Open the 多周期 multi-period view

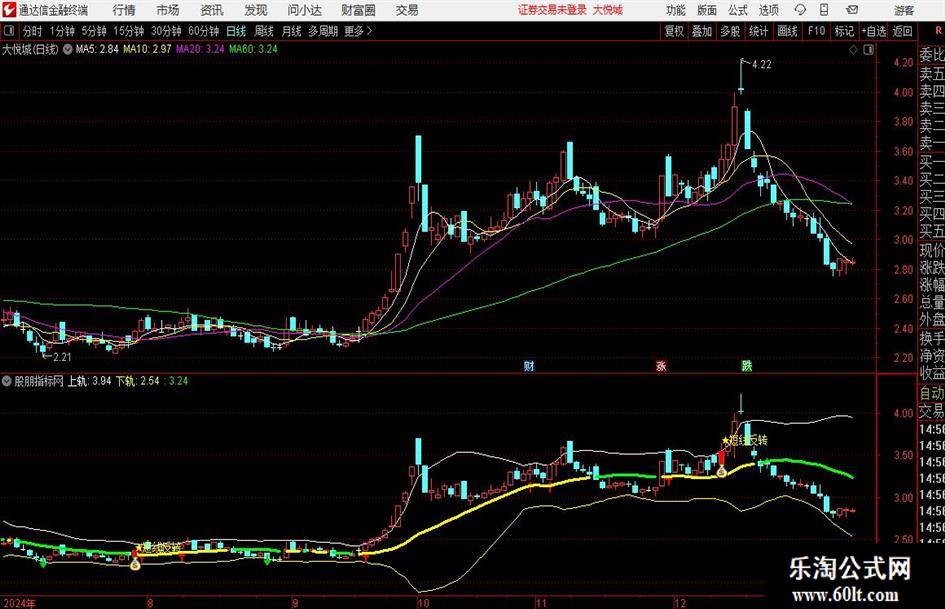click(323, 31)
